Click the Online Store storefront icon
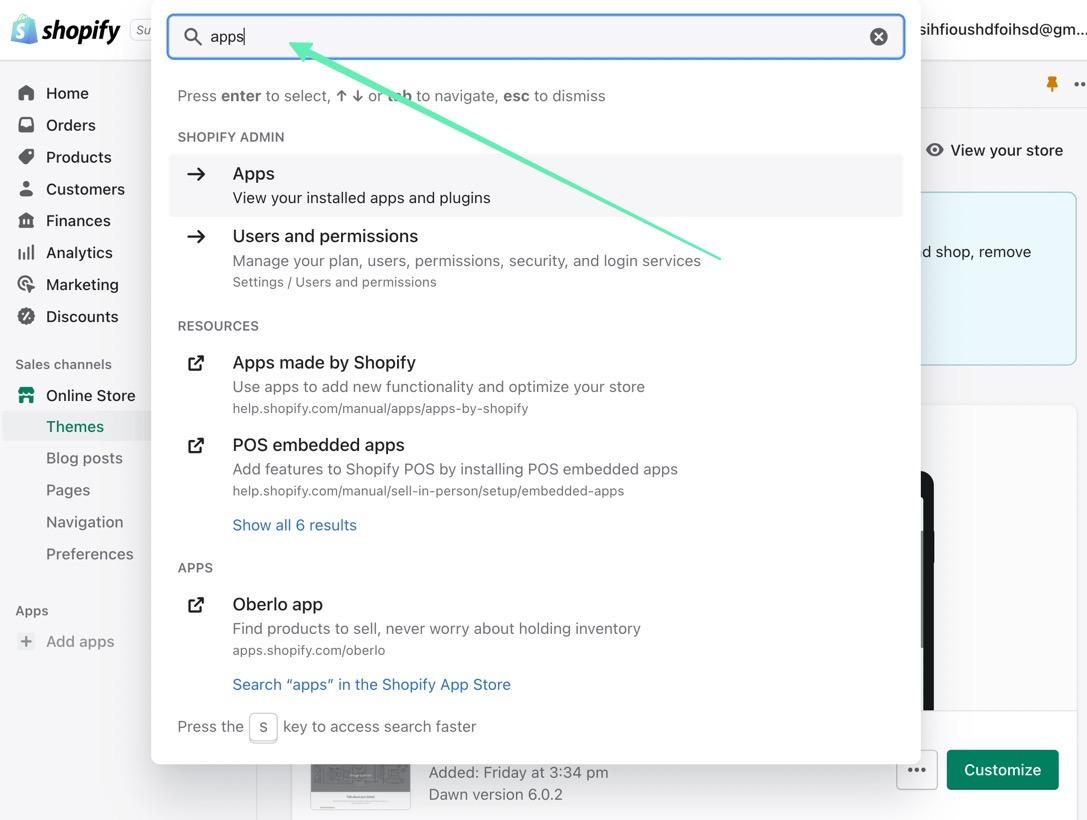Image resolution: width=1087 pixels, height=820 pixels. (x=26, y=395)
